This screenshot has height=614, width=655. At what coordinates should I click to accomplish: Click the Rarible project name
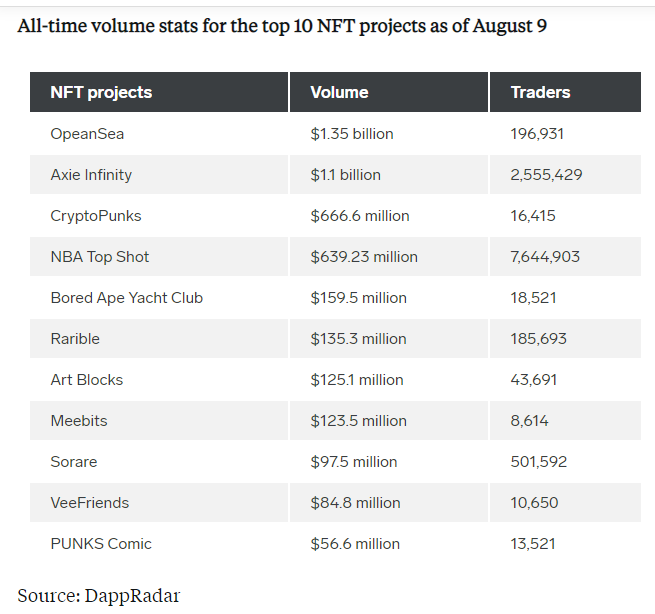75,338
